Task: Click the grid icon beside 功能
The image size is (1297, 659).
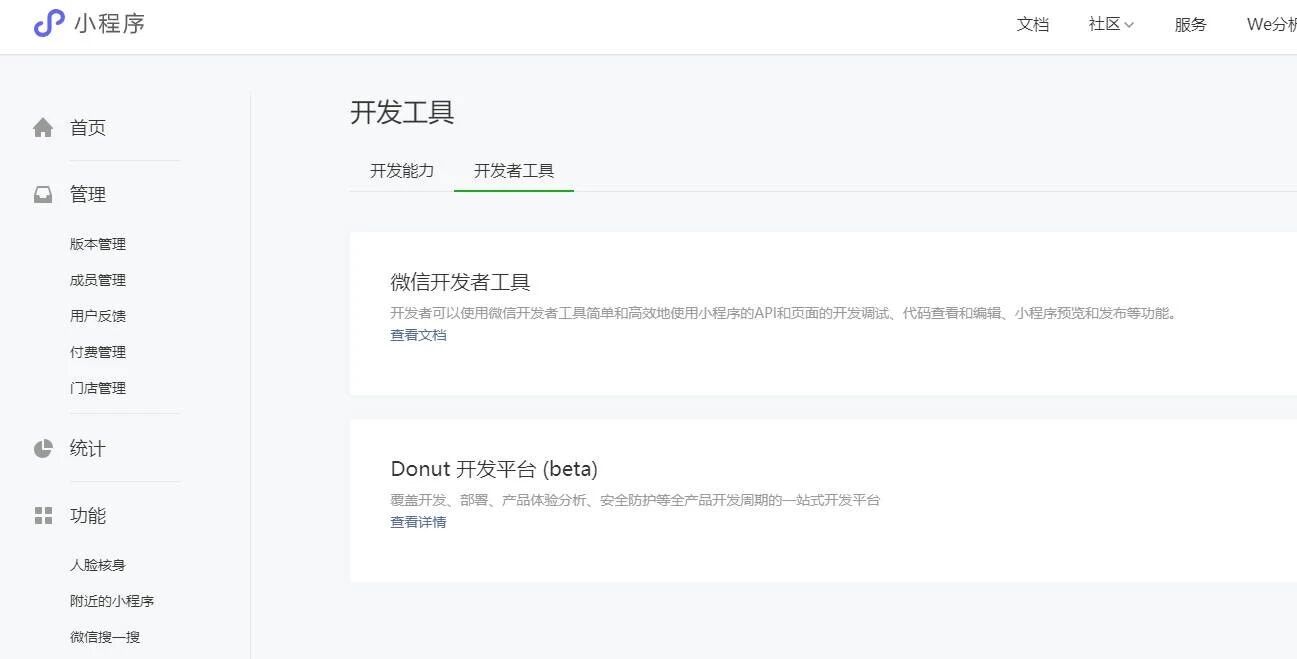Action: click(43, 516)
